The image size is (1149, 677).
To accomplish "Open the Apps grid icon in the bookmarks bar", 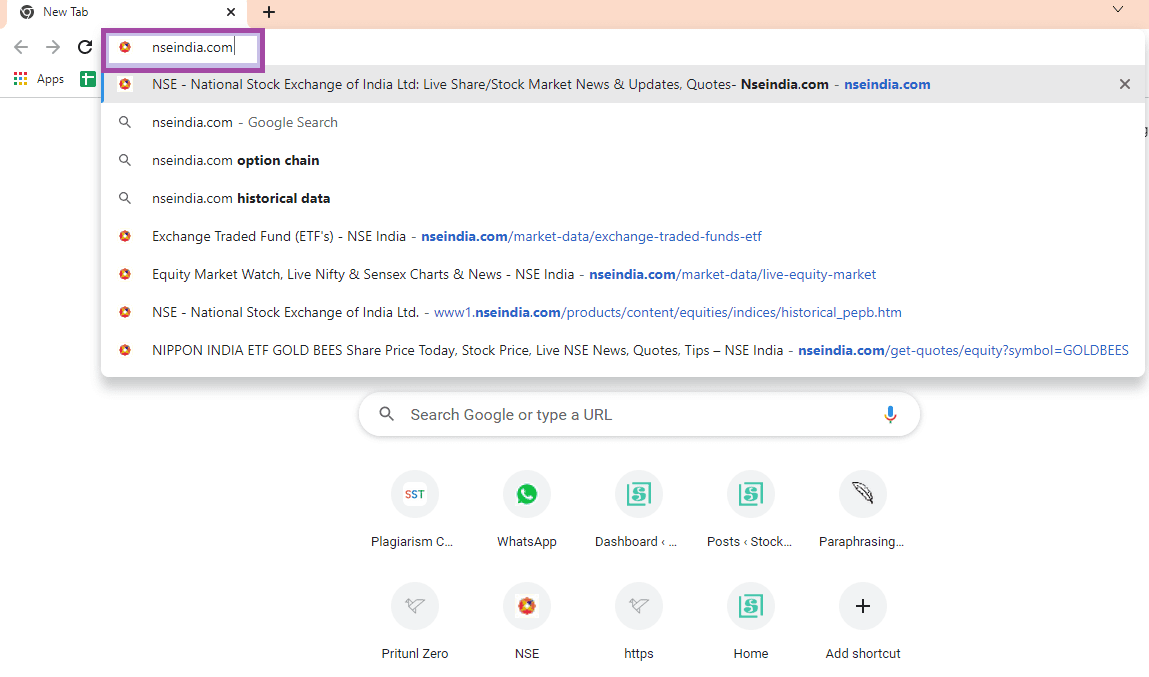I will tap(21, 79).
